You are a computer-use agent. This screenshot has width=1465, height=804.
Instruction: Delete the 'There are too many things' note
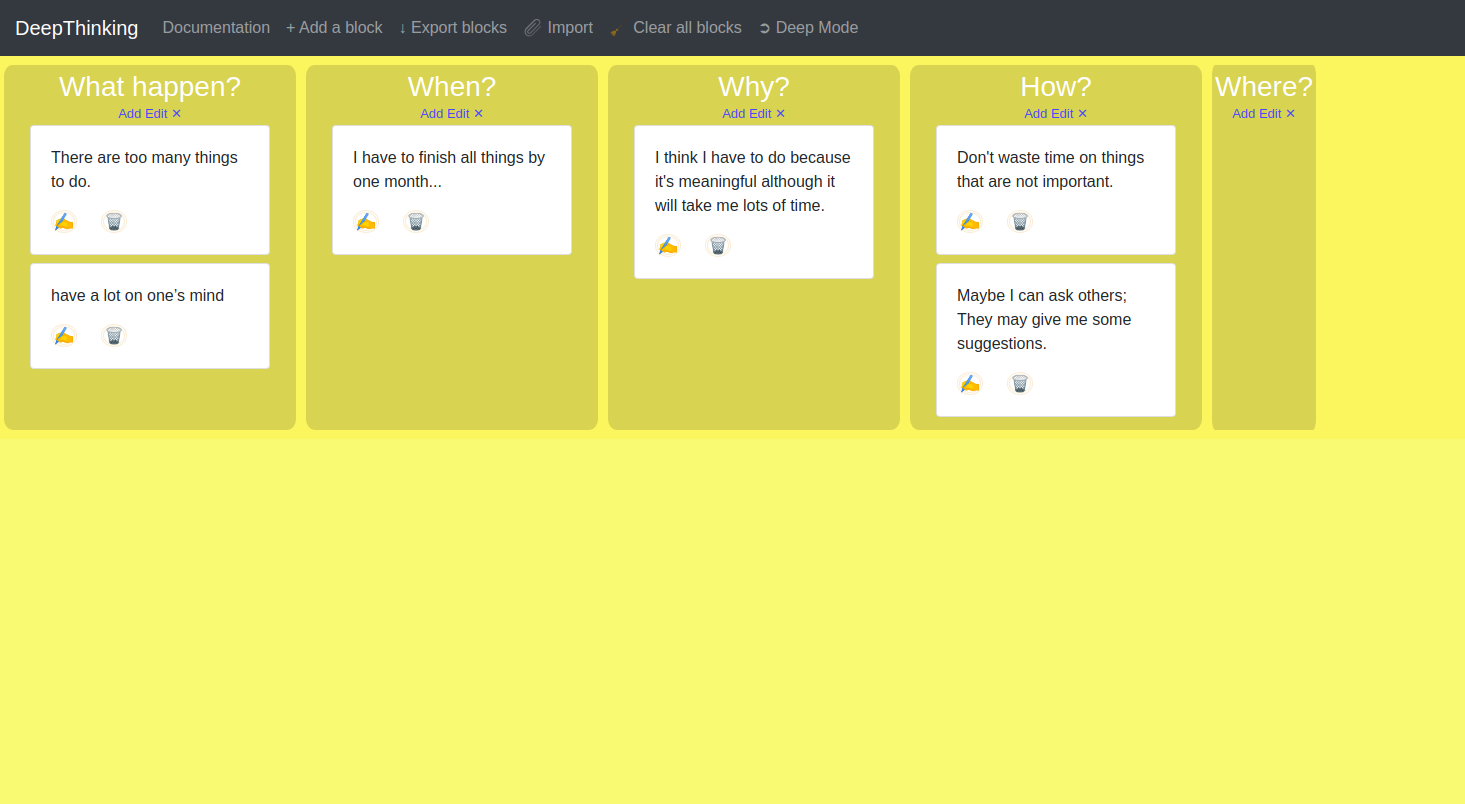pyautogui.click(x=114, y=222)
